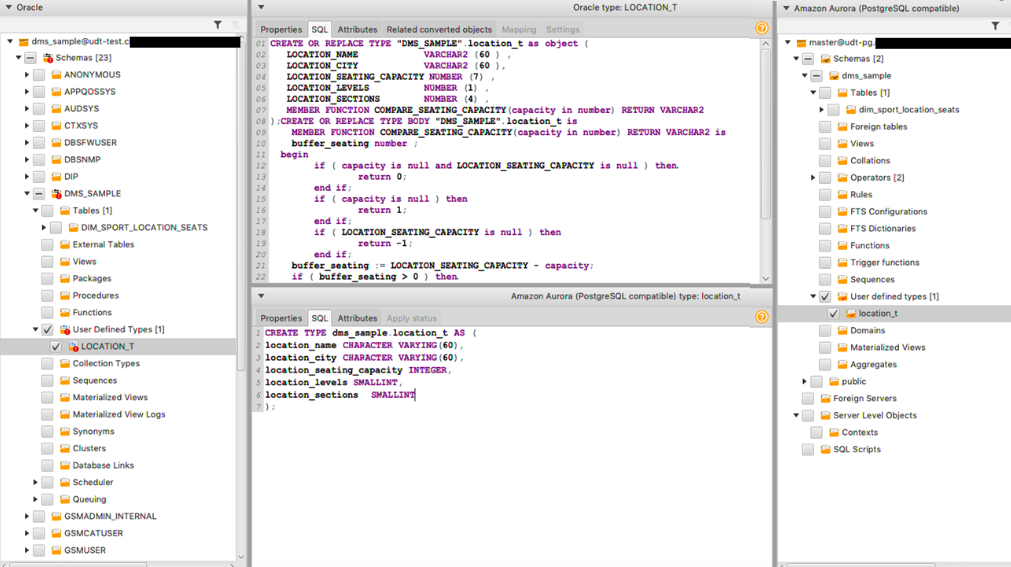Click DMS_SAMPLE schema icon
The height and width of the screenshot is (567, 1011).
(x=56, y=194)
